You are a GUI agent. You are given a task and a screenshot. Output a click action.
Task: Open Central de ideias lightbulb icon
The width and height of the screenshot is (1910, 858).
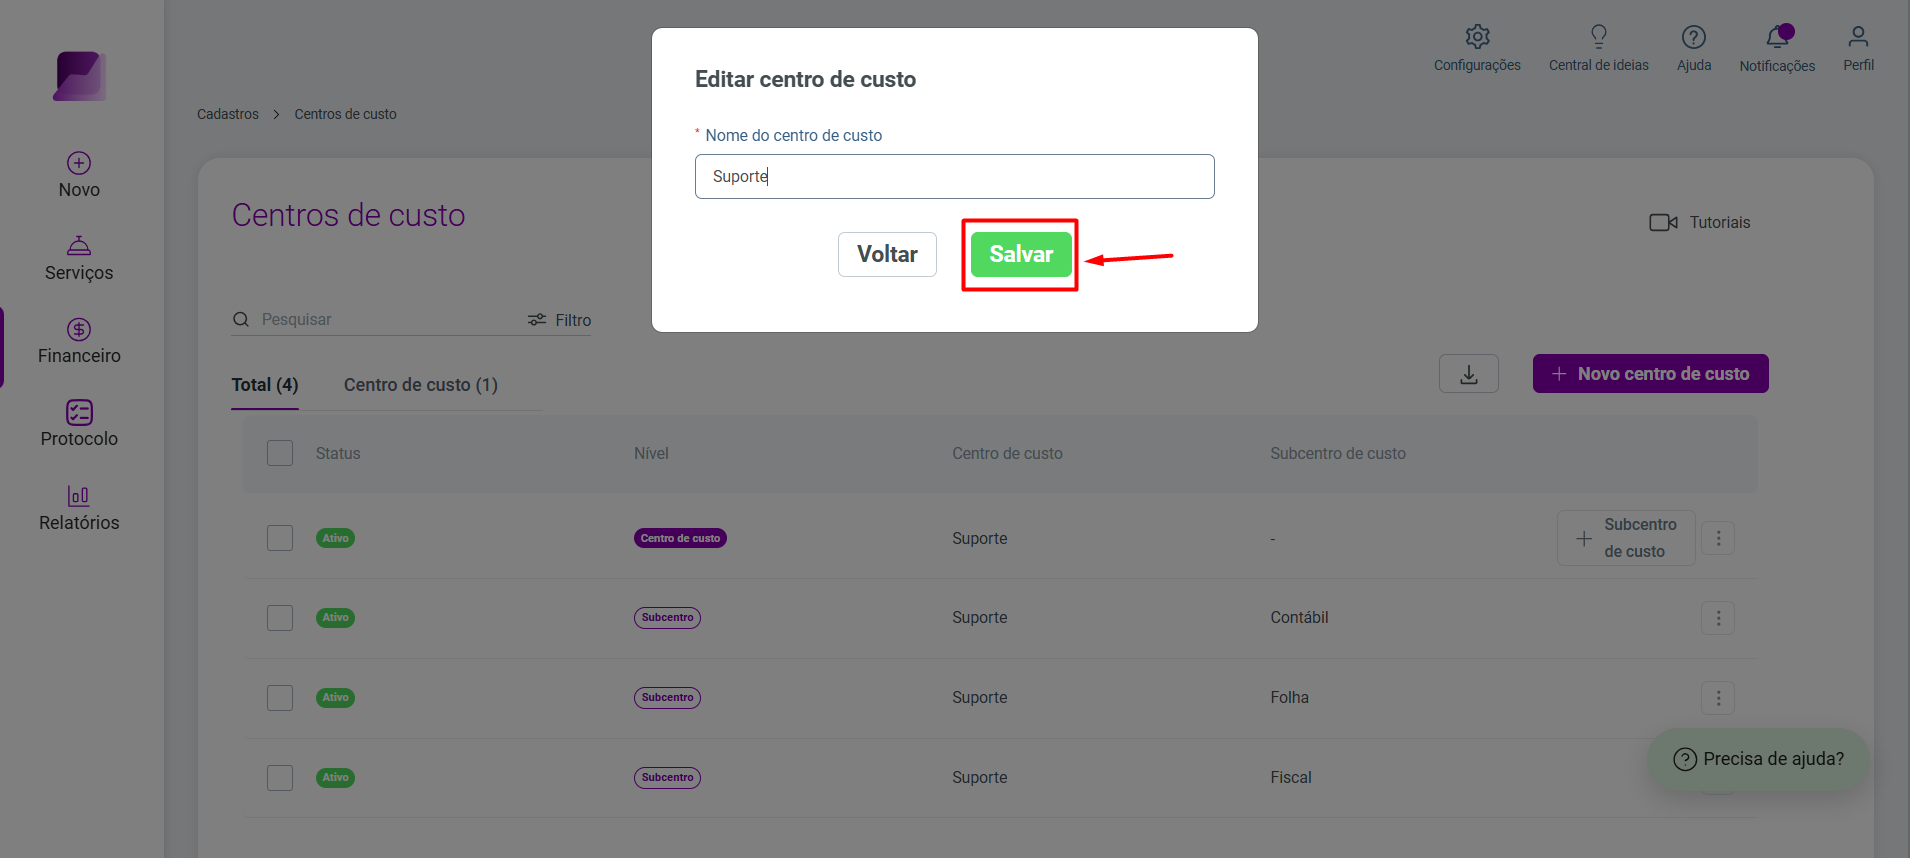pyautogui.click(x=1598, y=37)
